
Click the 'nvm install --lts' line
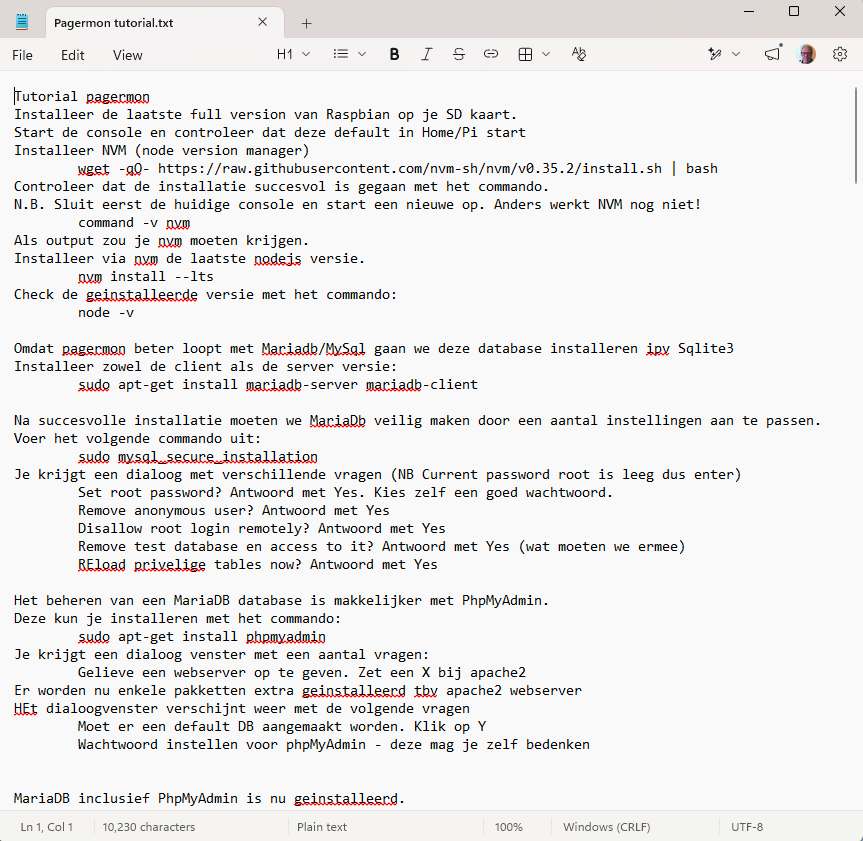[145, 276]
